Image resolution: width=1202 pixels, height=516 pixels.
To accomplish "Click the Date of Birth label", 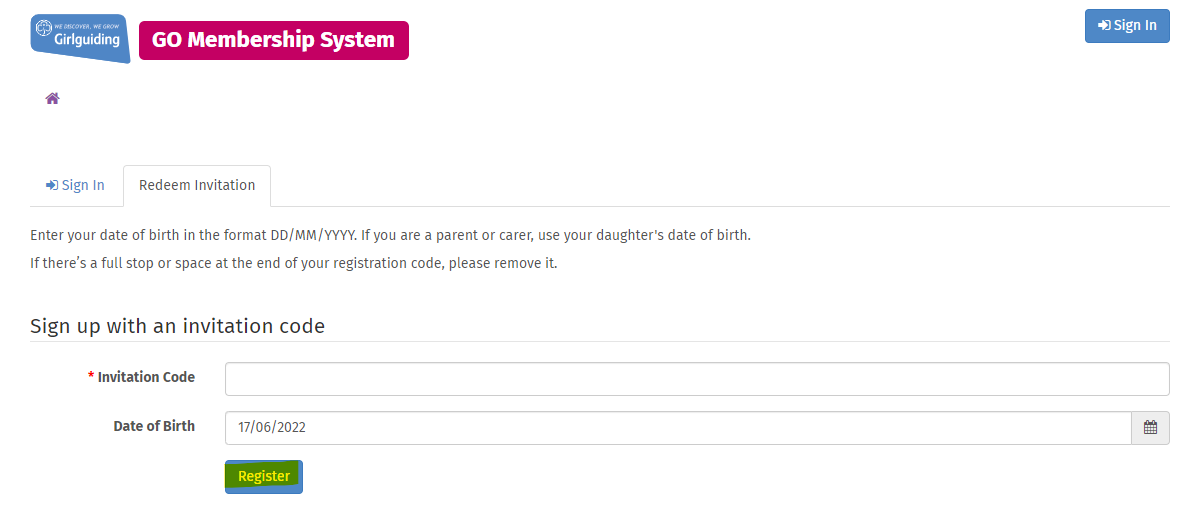I will (154, 426).
